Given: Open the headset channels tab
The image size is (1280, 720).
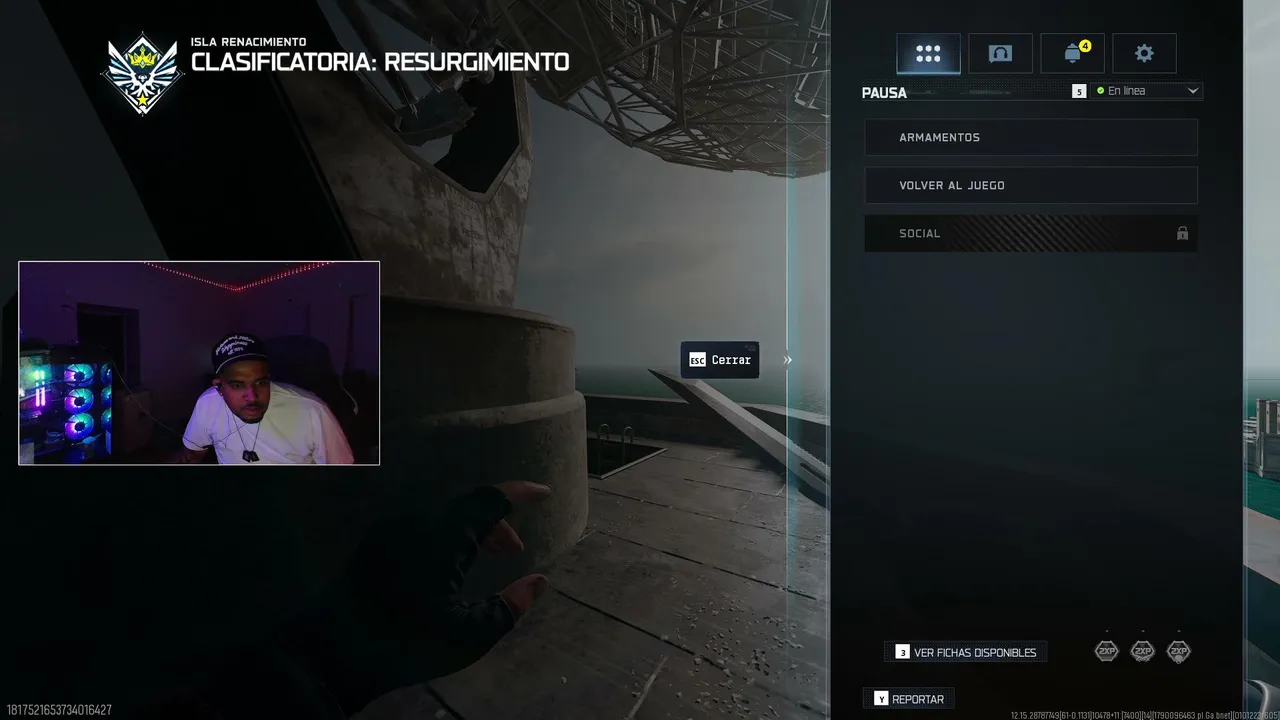Looking at the screenshot, I should click(x=1000, y=54).
